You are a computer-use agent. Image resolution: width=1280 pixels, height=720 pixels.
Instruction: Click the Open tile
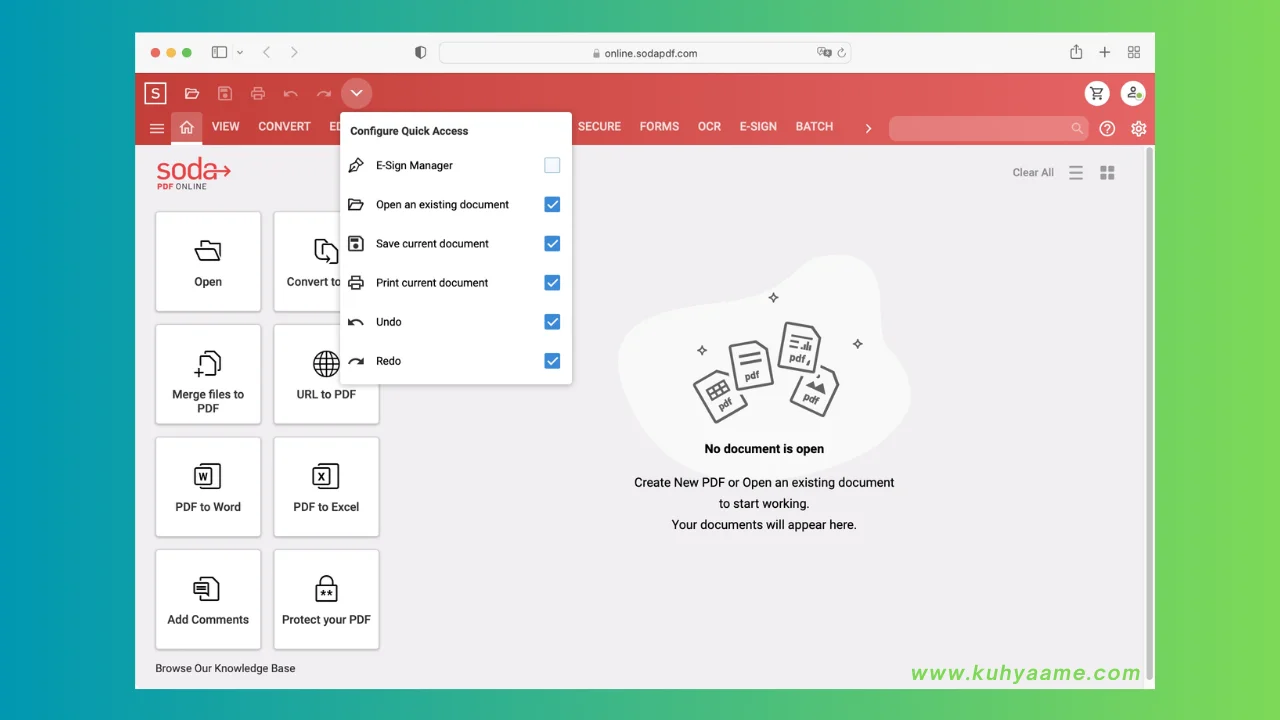(x=208, y=261)
